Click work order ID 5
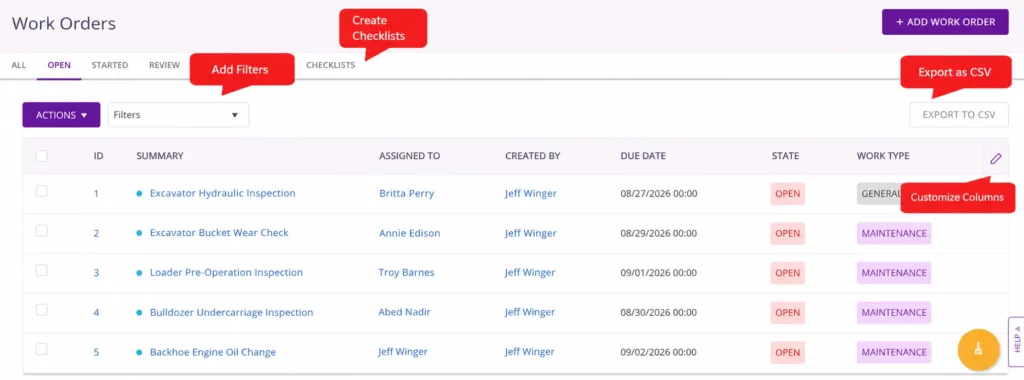Viewport: 1024px width, 380px height. point(96,353)
